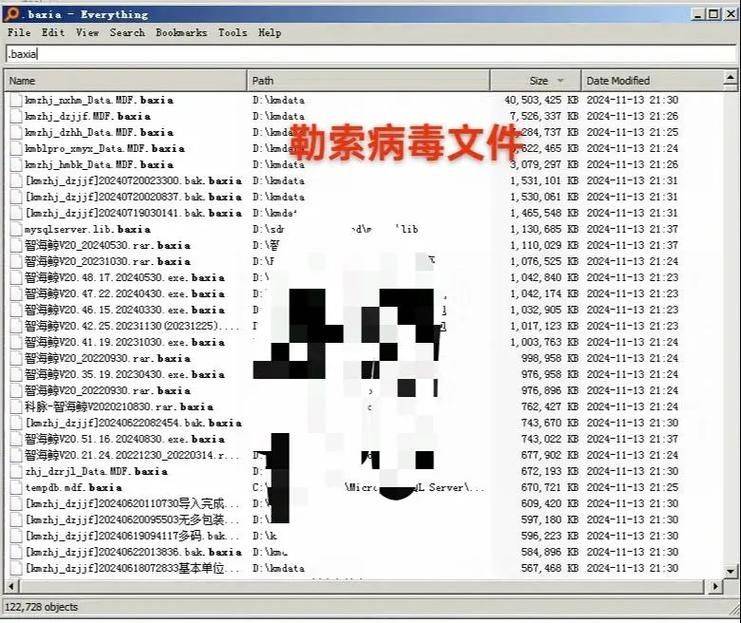Select file 智海鲸V20.42.25.20231130(20231225)
Image resolution: width=741 pixels, height=623 pixels.
pyautogui.click(x=132, y=326)
